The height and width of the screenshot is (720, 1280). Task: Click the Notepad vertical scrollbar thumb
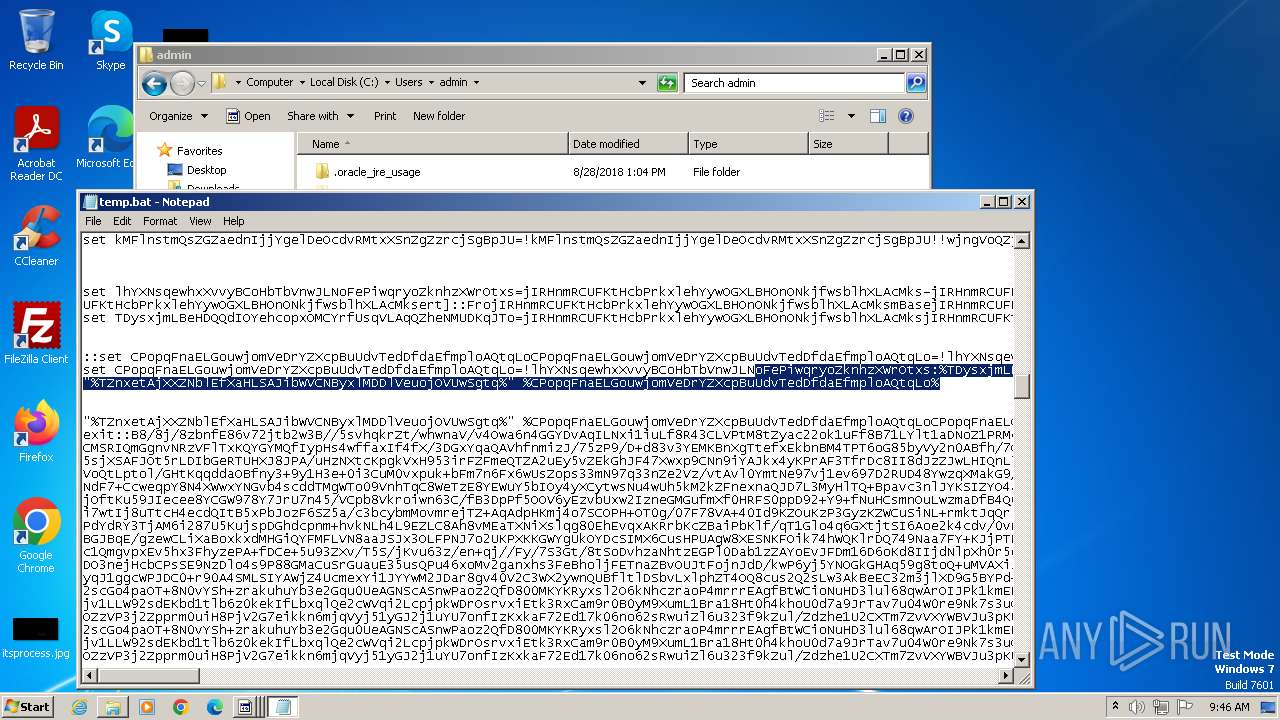click(x=1022, y=388)
